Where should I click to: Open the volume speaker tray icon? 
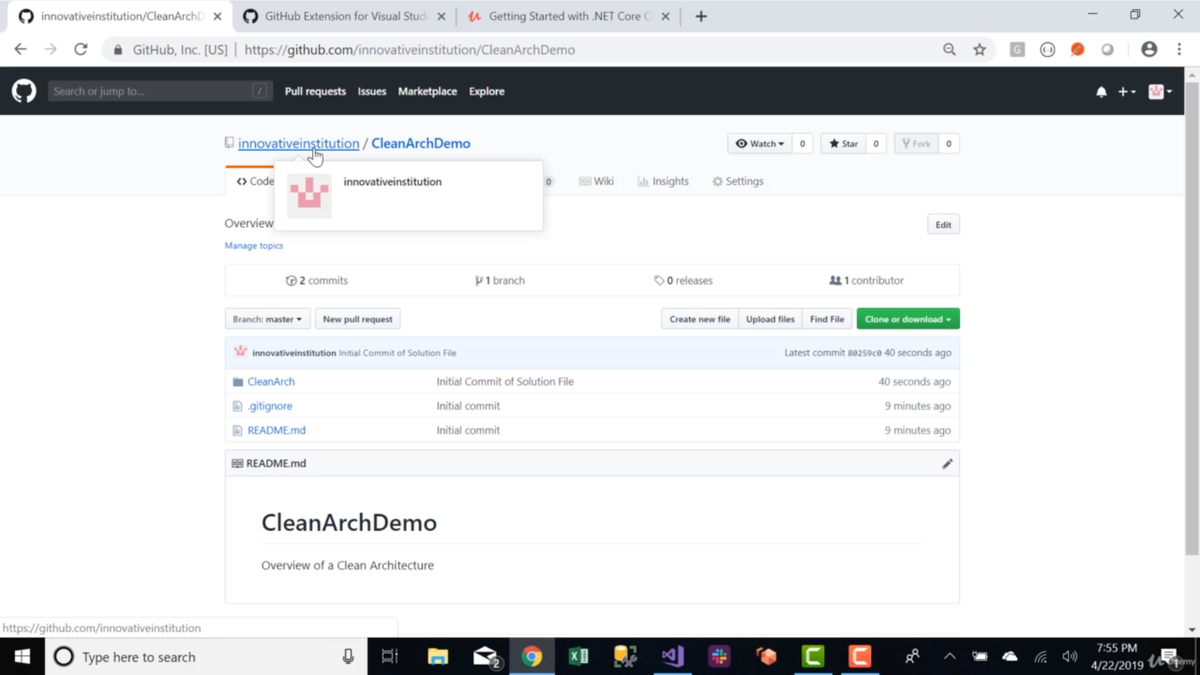[x=1070, y=657]
